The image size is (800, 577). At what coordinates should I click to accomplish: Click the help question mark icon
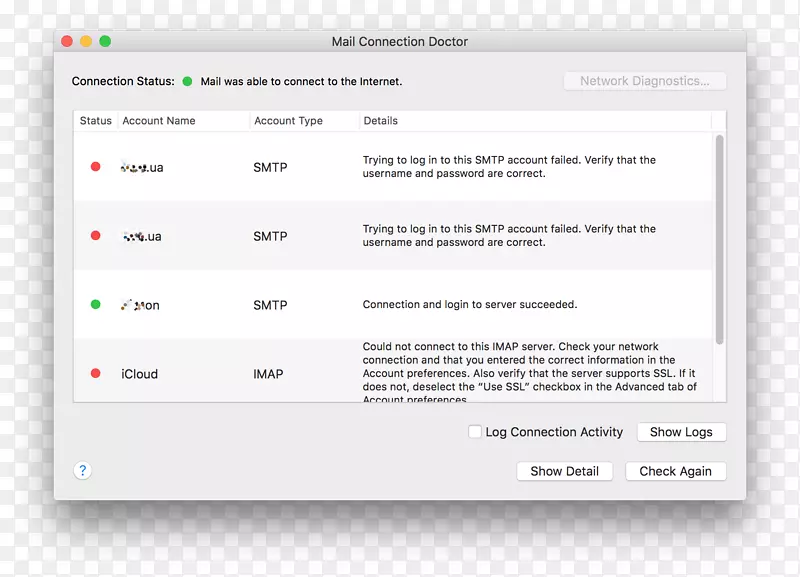pos(83,470)
